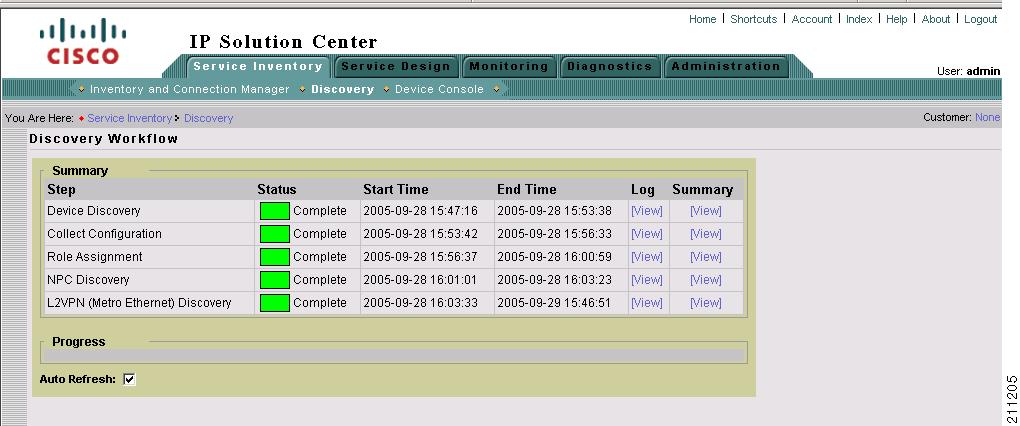Open the Index link
This screenshot has height=426, width=1020.
859,20
